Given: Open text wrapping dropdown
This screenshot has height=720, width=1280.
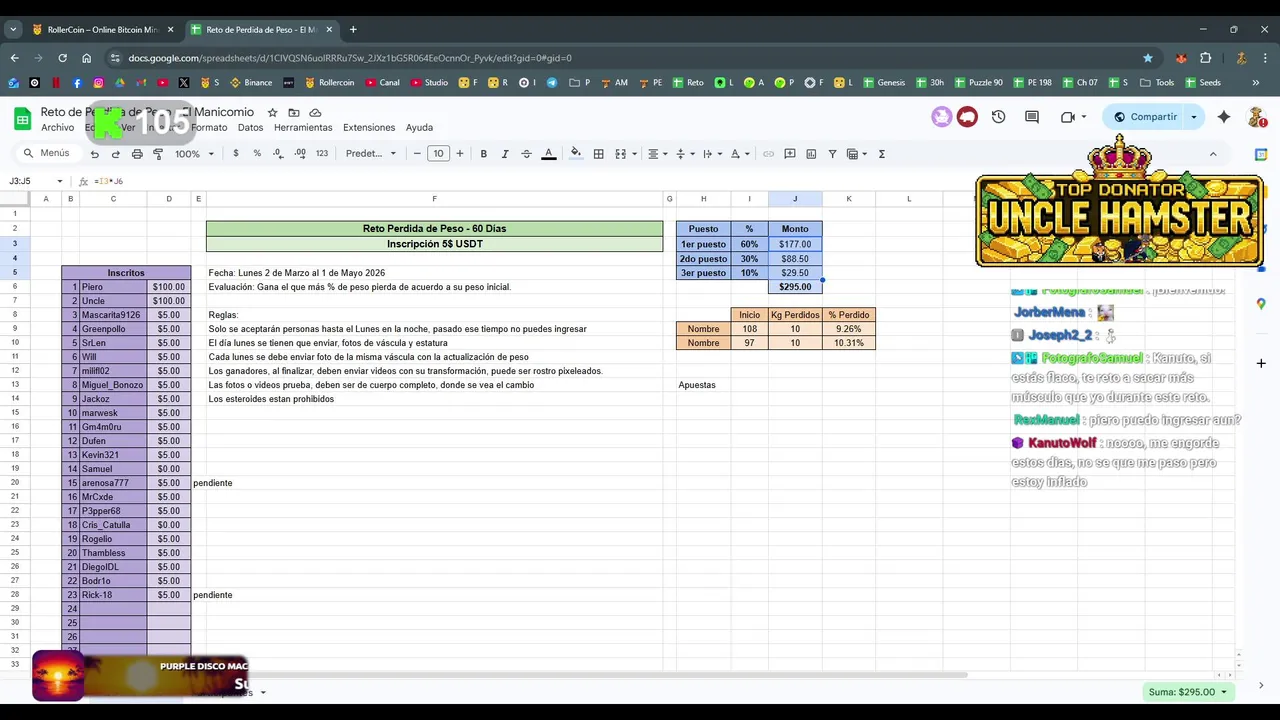Looking at the screenshot, I should pos(711,154).
